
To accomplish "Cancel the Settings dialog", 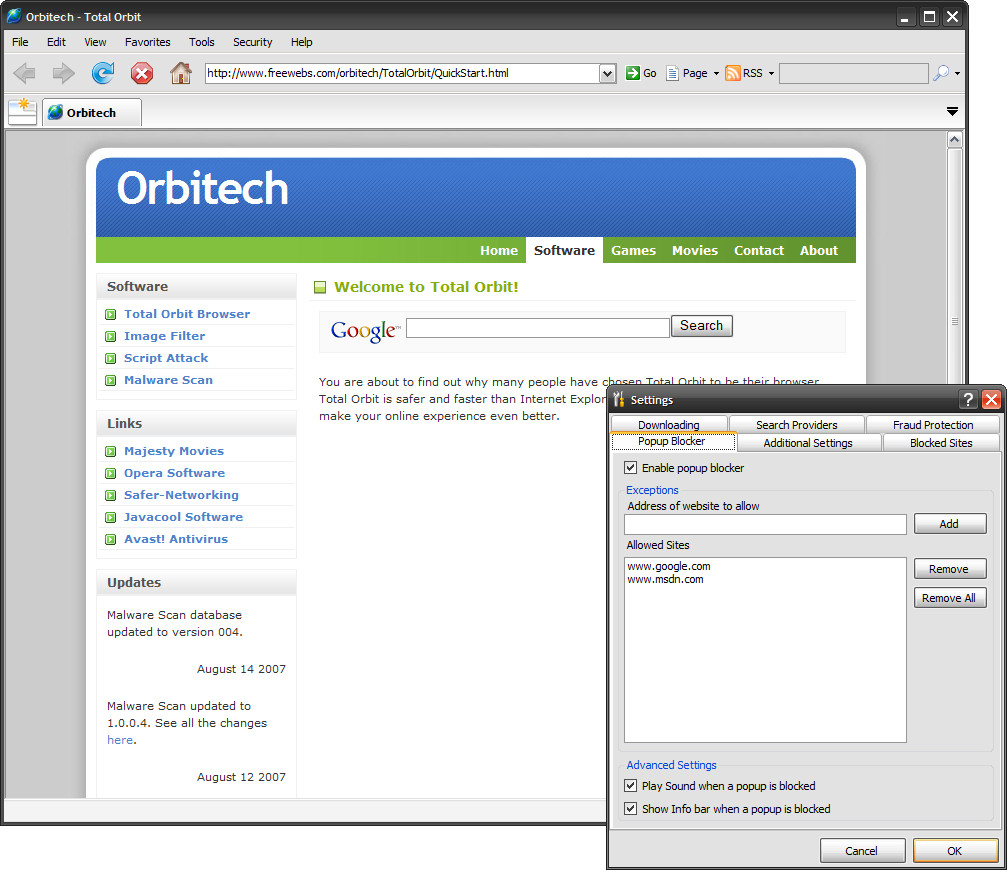I will coord(863,851).
